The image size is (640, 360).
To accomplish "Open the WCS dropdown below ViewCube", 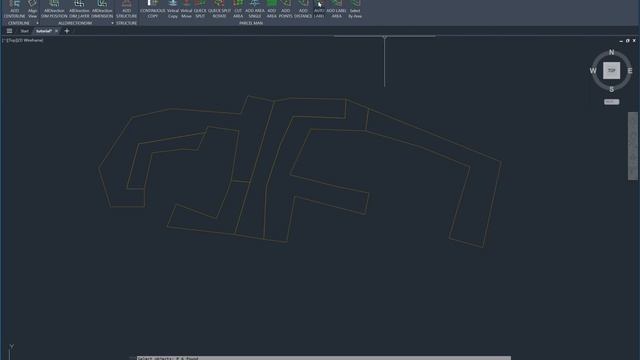I will [x=611, y=102].
